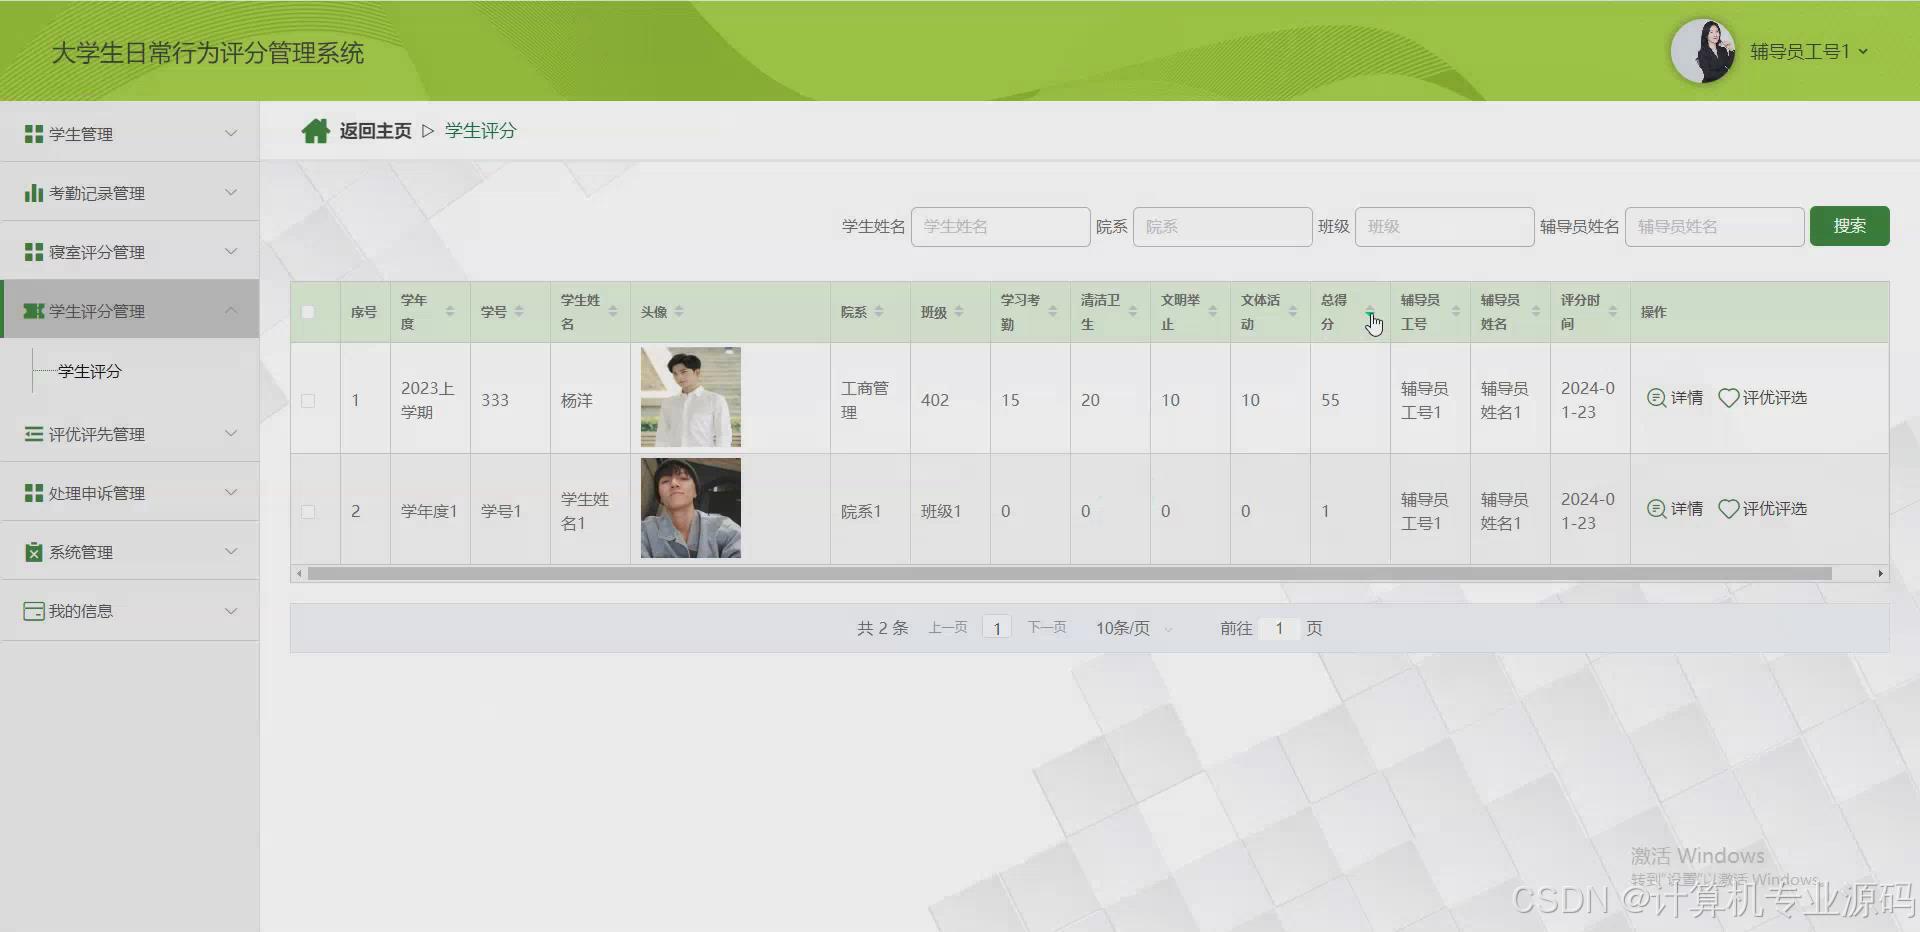
Task: Check the row 1 checkbox for 杨洋
Action: point(308,401)
